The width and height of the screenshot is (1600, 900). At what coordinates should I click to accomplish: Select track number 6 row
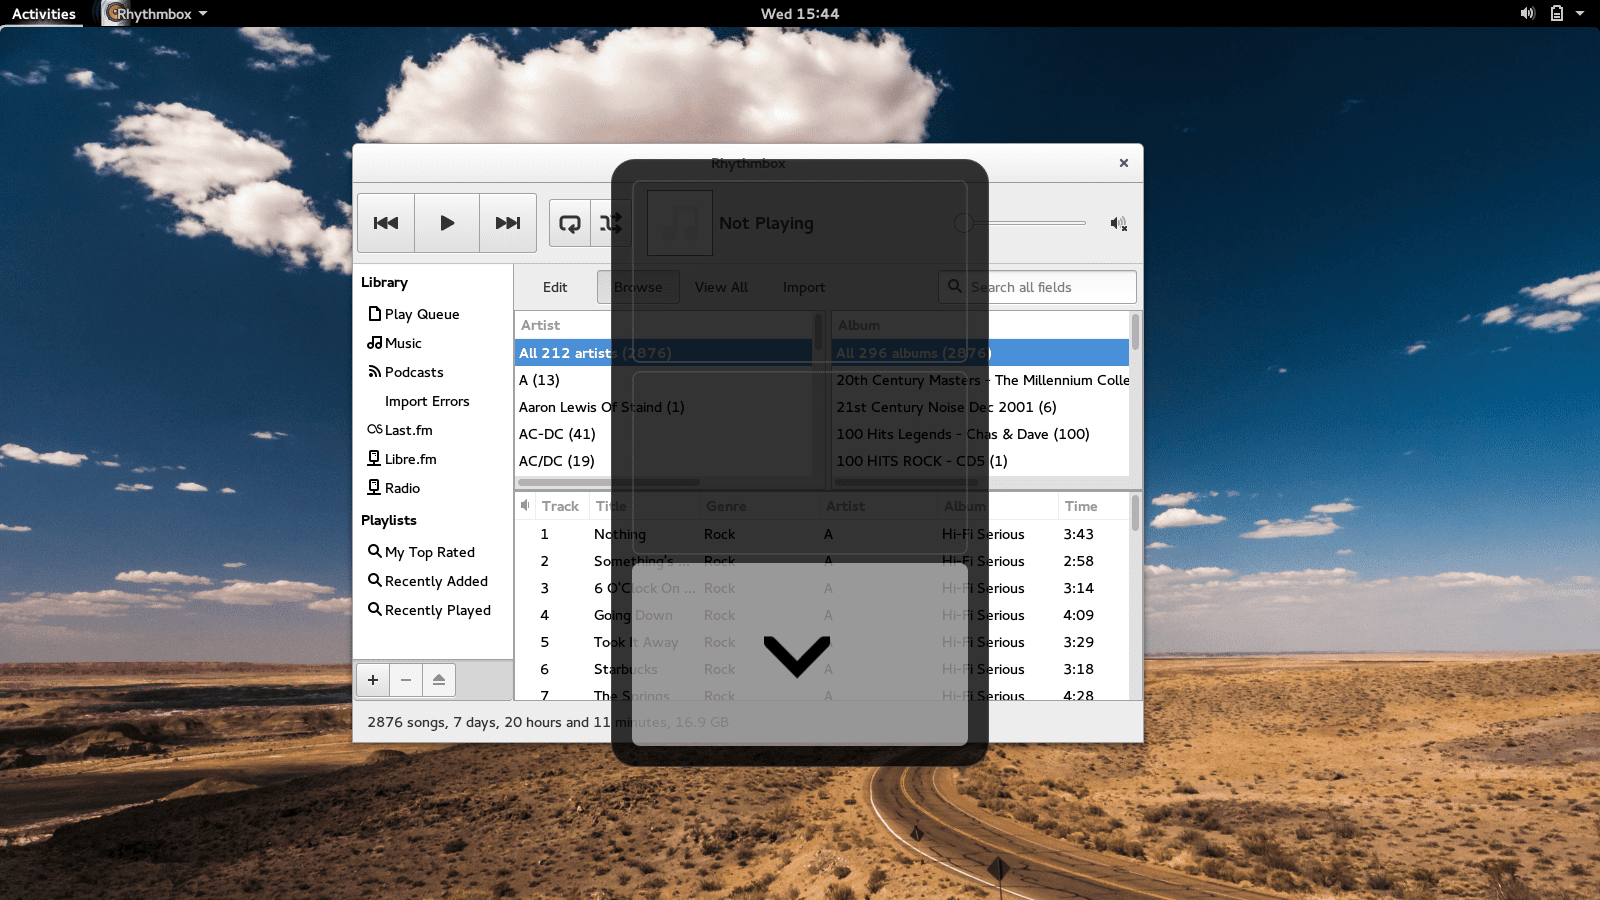coord(822,669)
